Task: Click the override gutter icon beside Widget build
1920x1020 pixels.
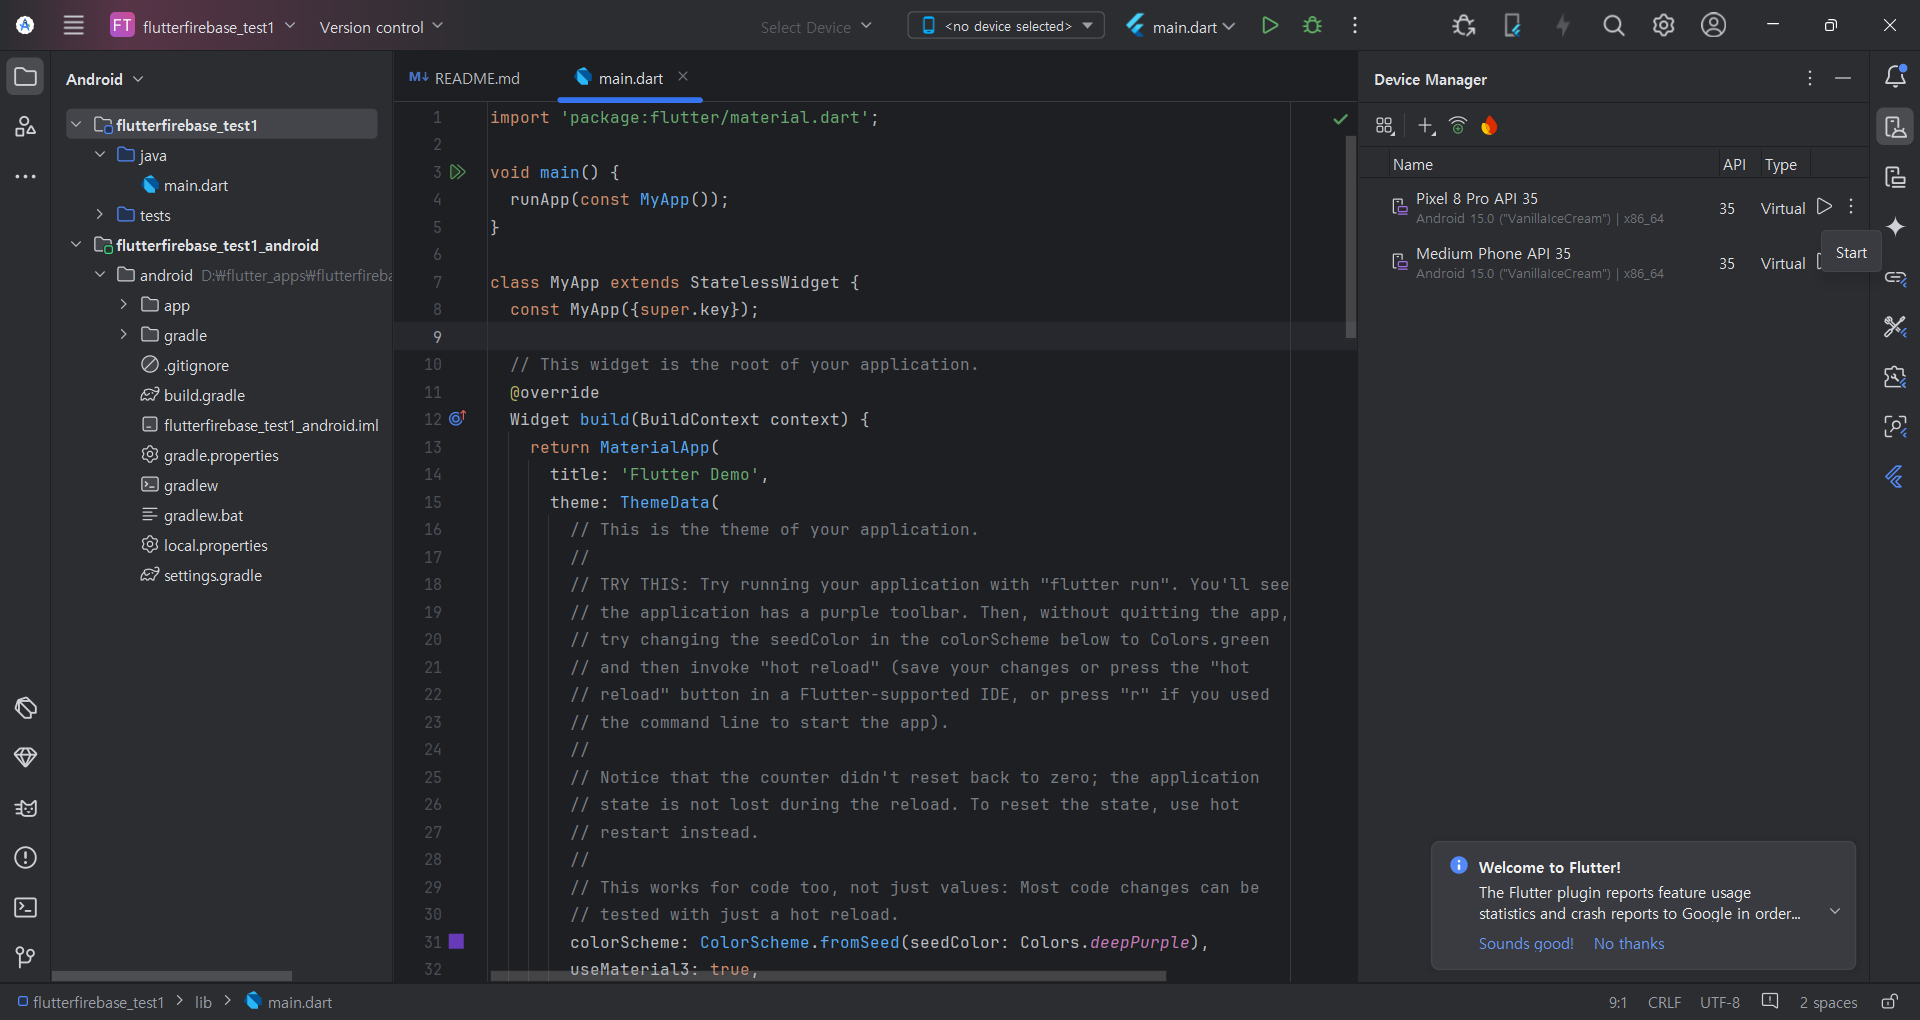Action: [458, 419]
